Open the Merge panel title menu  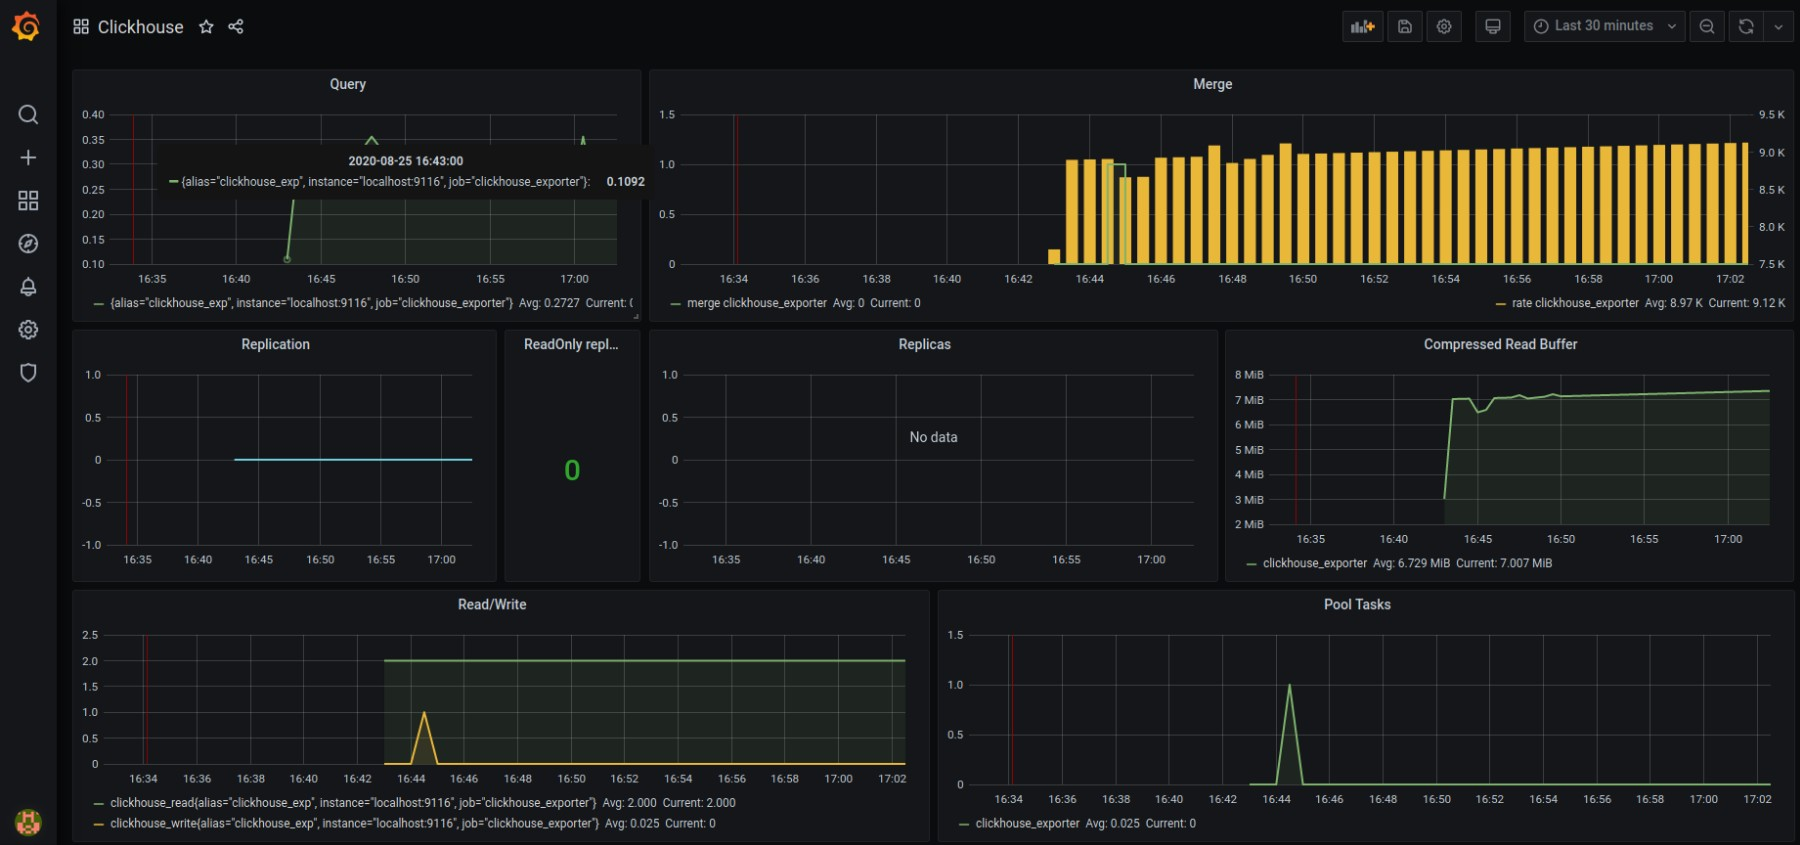pyautogui.click(x=1212, y=84)
